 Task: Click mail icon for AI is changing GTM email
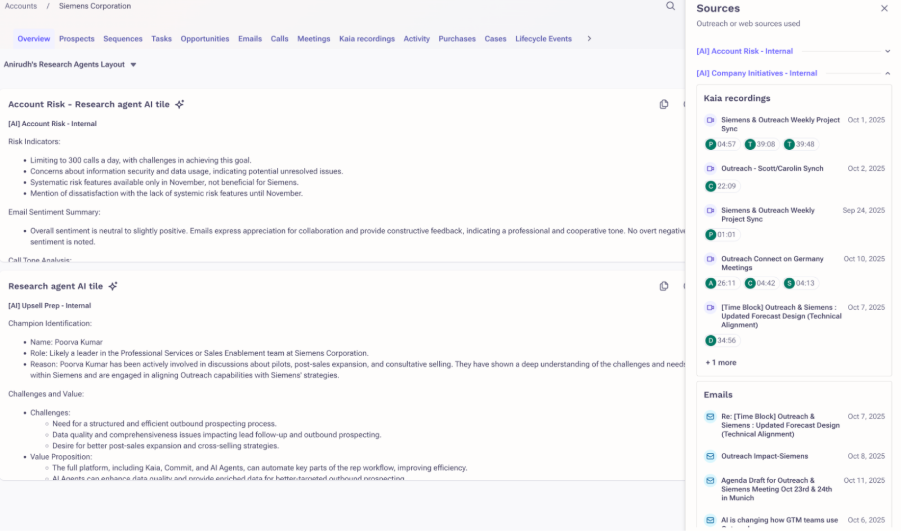tap(710, 520)
